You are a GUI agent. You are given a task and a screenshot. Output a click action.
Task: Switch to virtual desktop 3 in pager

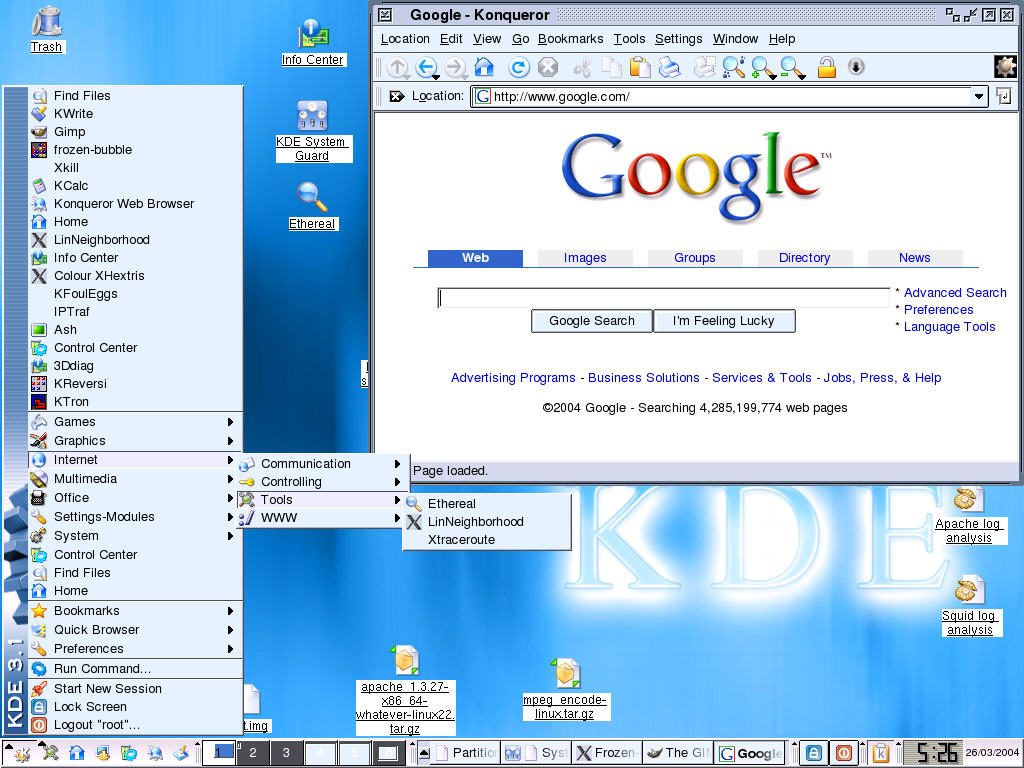(x=286, y=753)
